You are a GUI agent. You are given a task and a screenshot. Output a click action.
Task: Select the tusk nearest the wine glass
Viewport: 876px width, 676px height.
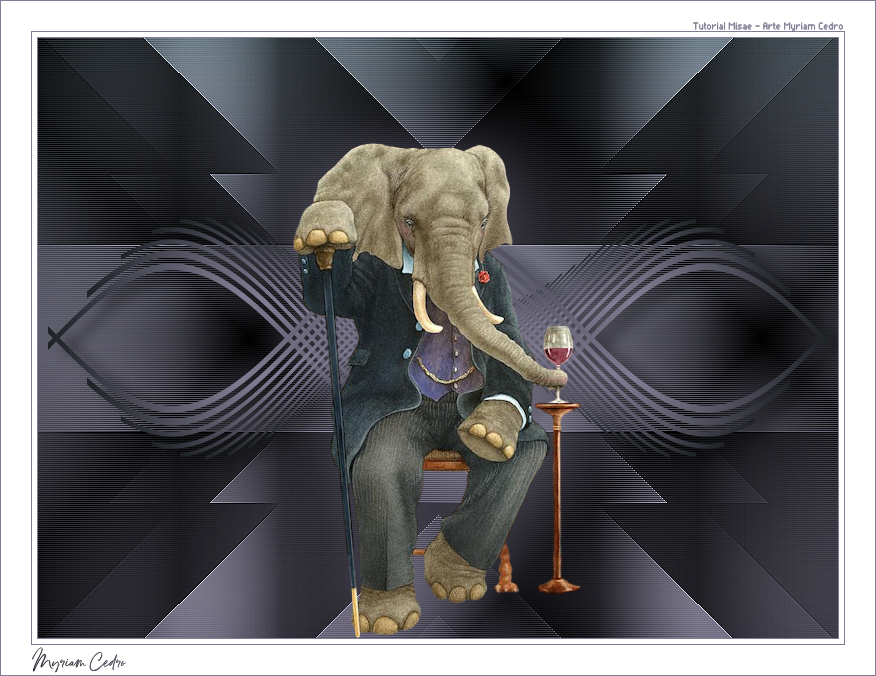pos(485,310)
